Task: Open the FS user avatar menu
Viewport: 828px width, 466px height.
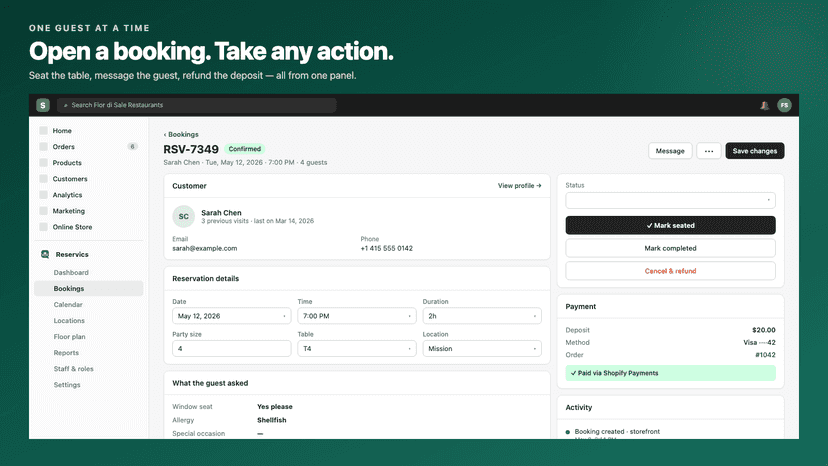Action: [x=784, y=105]
